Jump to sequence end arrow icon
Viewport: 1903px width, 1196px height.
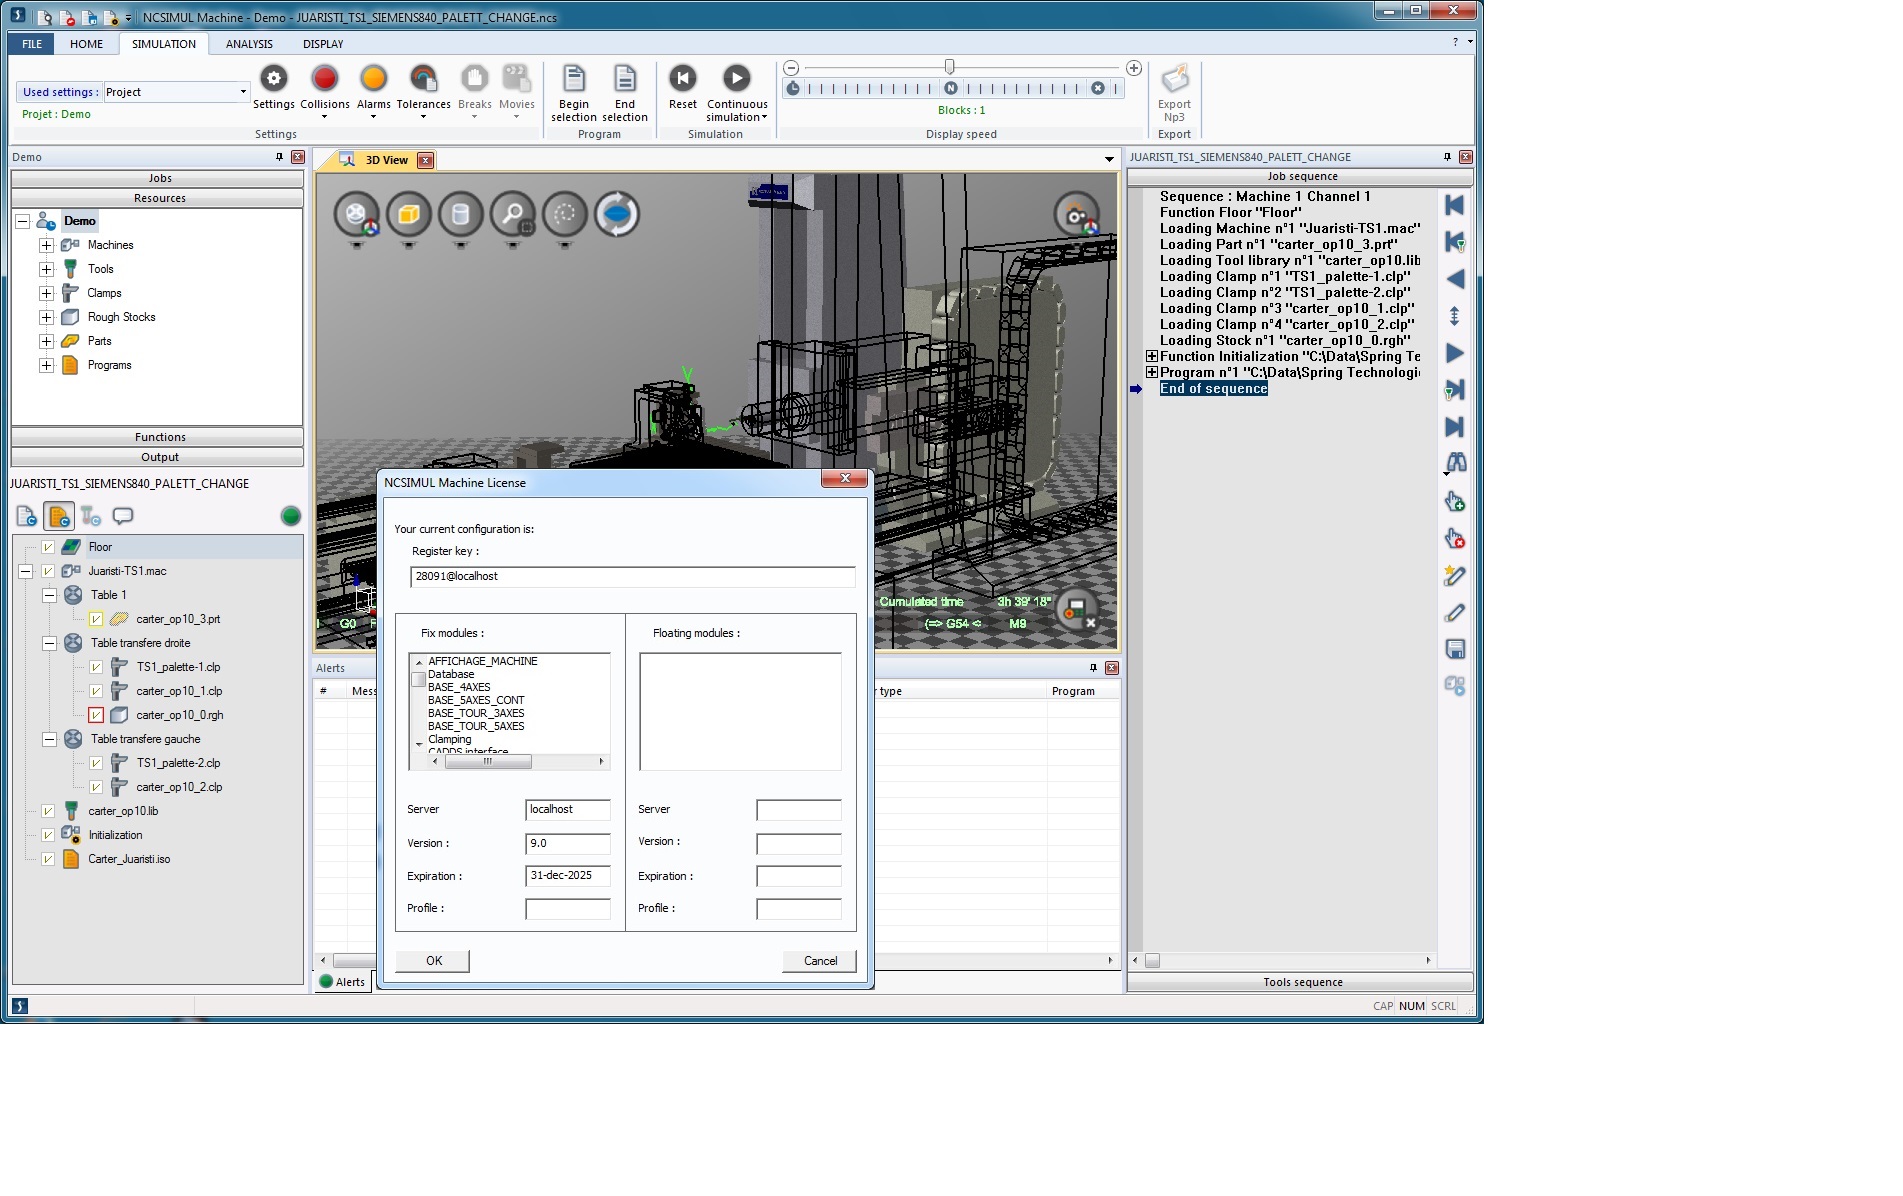coord(1455,427)
